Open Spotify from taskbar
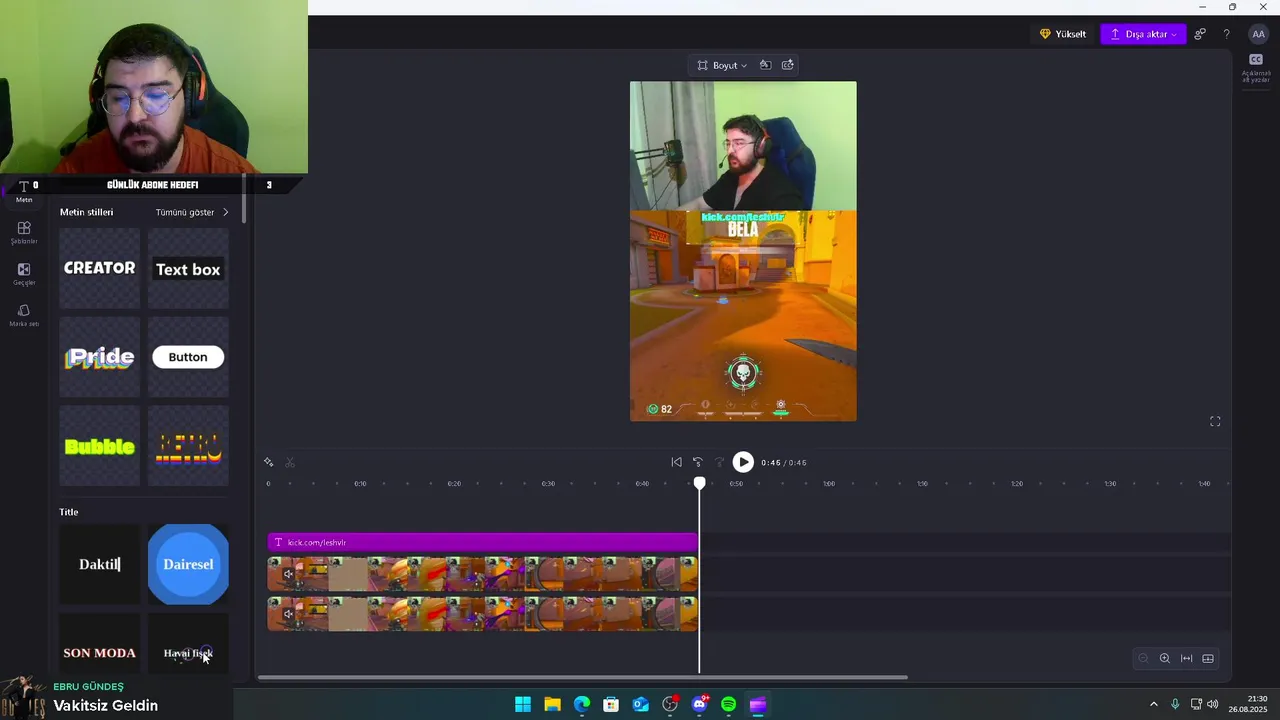1280x720 pixels. tap(728, 705)
